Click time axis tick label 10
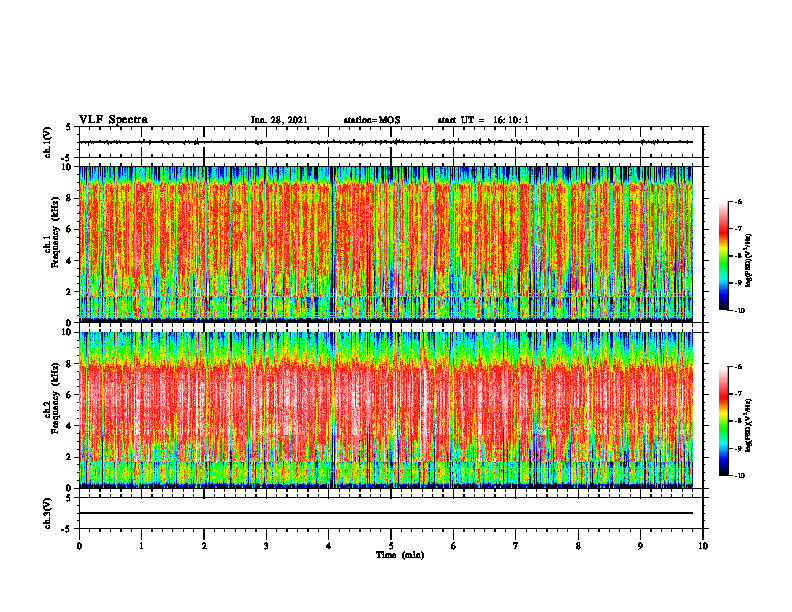 [x=703, y=546]
